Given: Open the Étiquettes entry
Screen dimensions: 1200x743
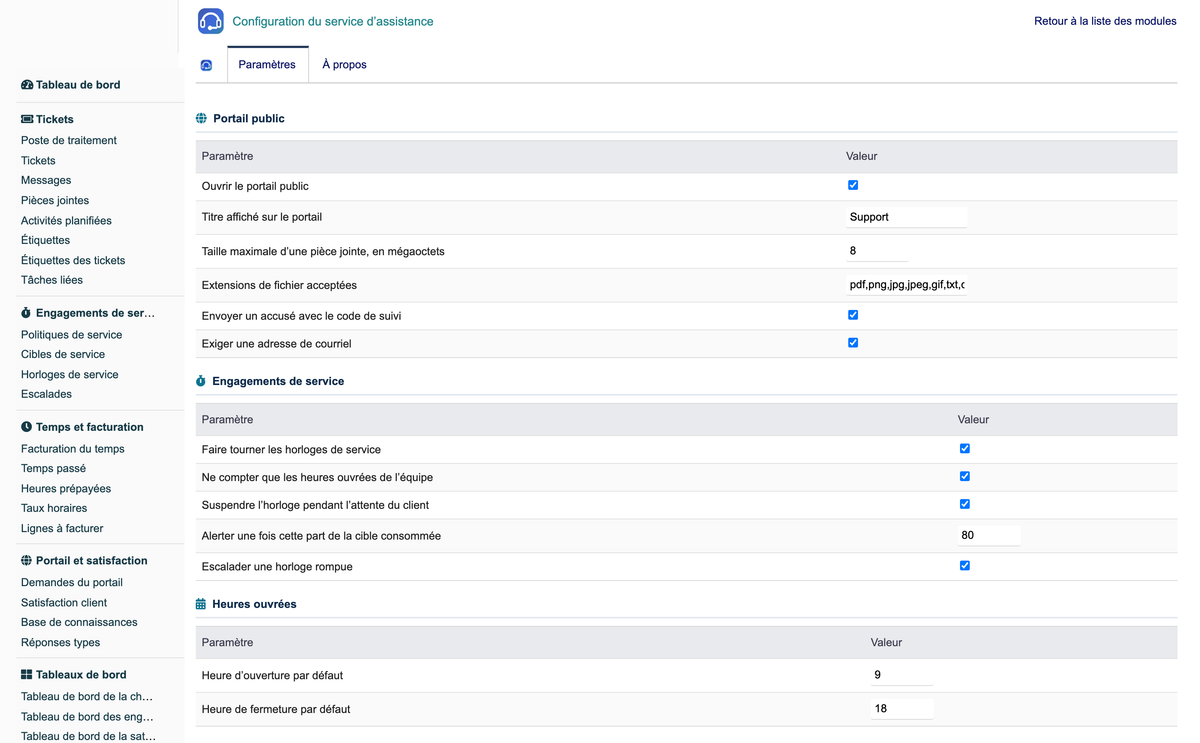Looking at the screenshot, I should coord(45,240).
